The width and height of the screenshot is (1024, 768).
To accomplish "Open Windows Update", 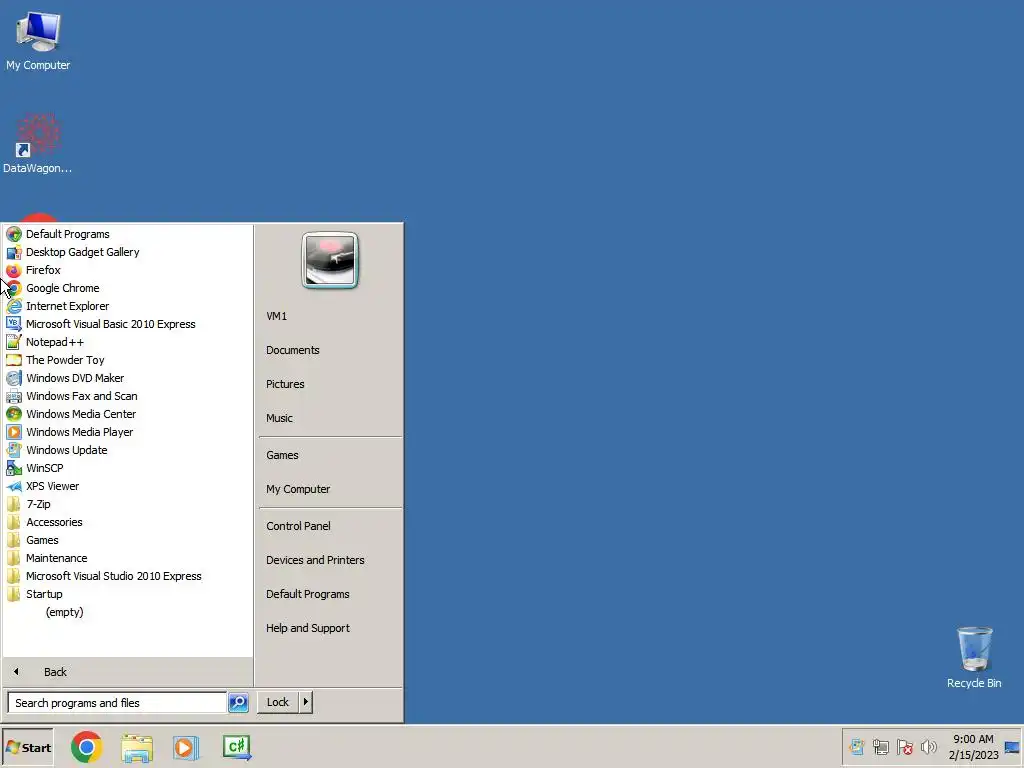I will (127, 450).
